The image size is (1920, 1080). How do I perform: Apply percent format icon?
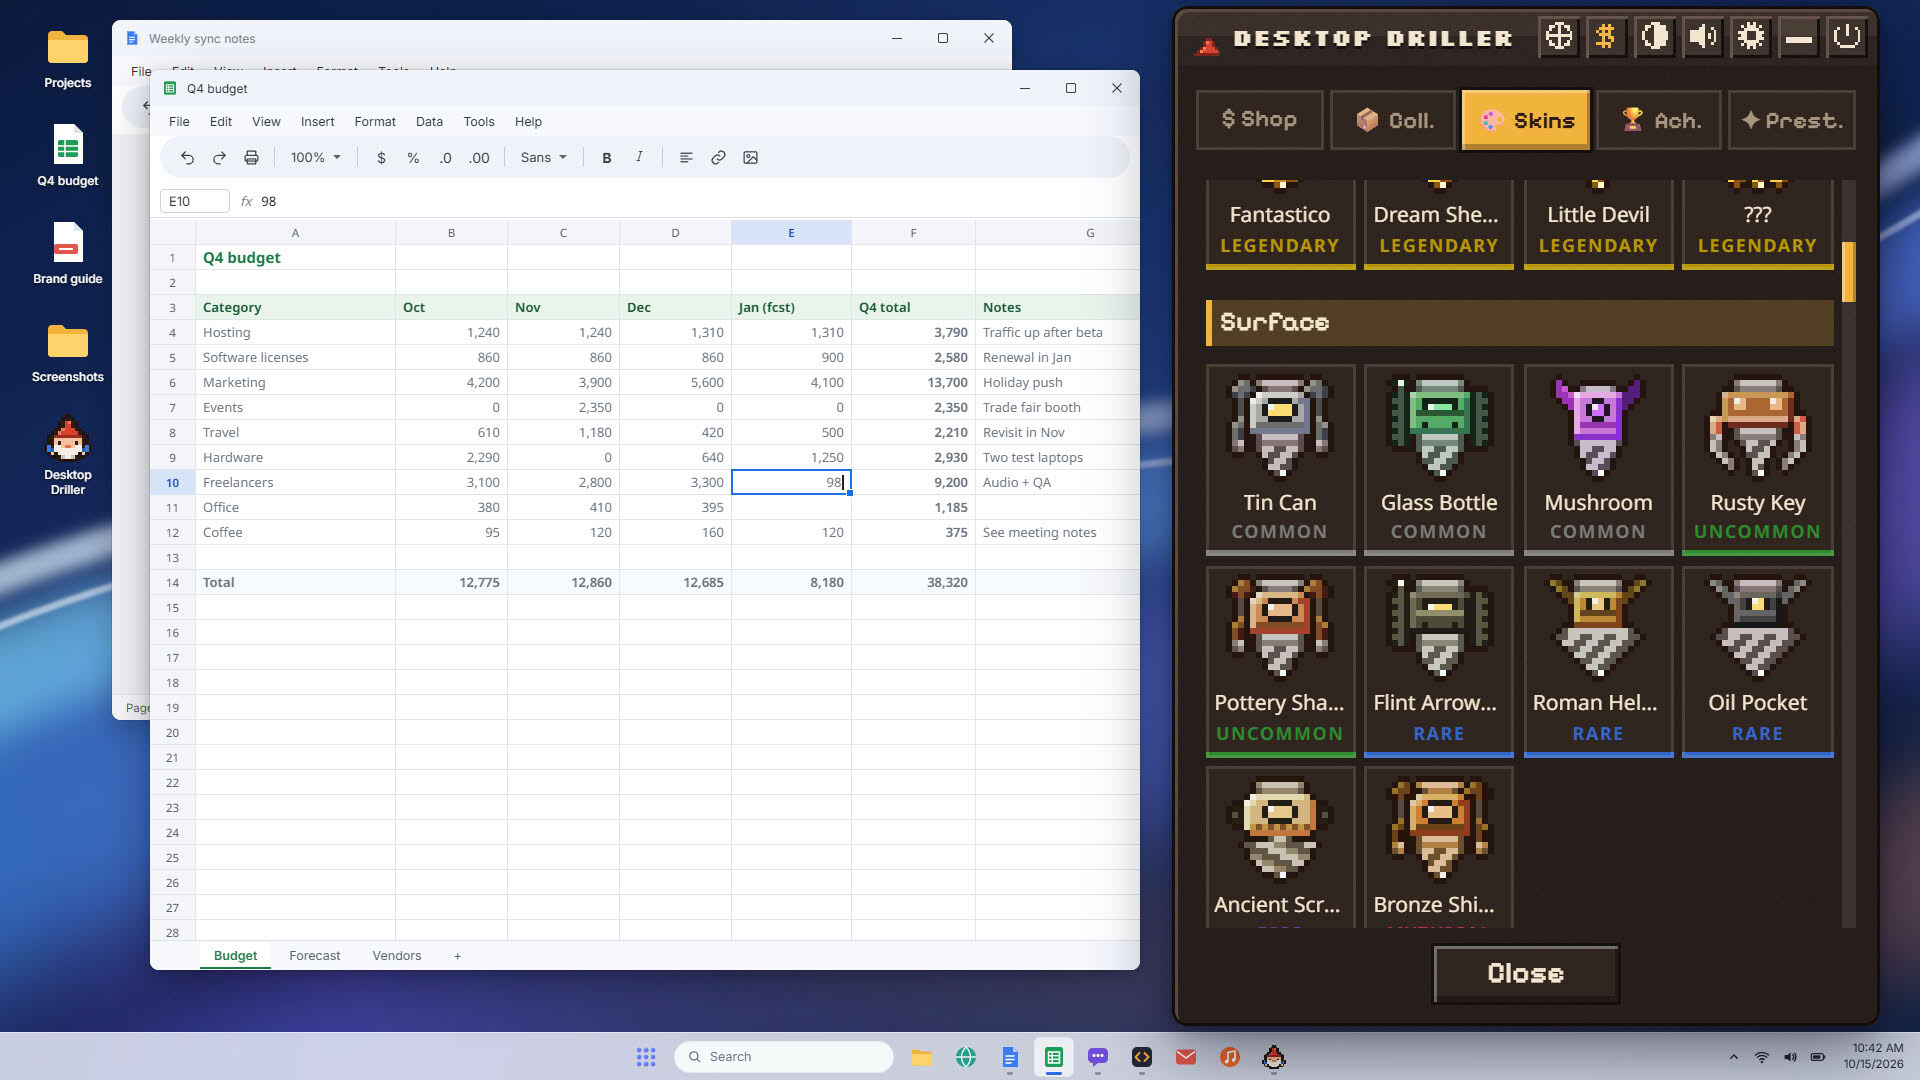click(x=413, y=158)
